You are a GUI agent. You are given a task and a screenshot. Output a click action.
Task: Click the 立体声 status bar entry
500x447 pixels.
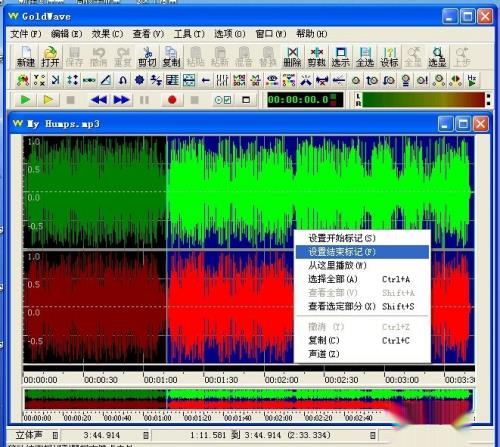[29, 435]
